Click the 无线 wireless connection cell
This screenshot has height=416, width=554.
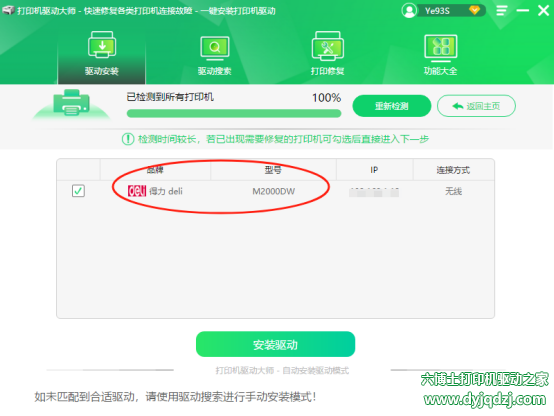(x=453, y=191)
